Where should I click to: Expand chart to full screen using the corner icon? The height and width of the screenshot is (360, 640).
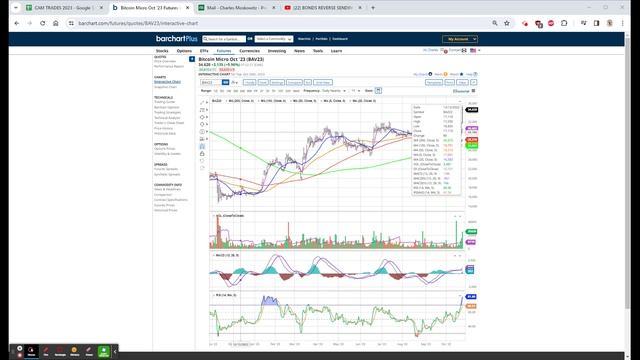pos(473,82)
